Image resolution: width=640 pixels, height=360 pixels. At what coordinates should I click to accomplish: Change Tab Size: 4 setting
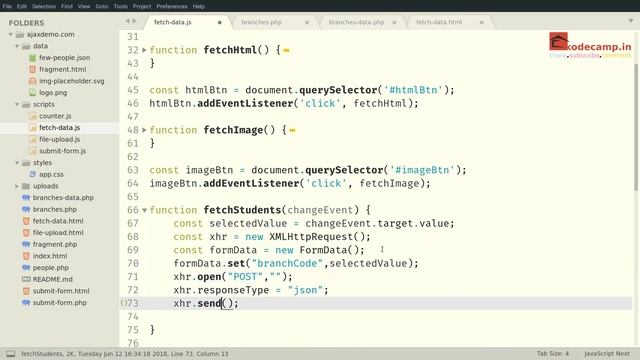(x=553, y=353)
